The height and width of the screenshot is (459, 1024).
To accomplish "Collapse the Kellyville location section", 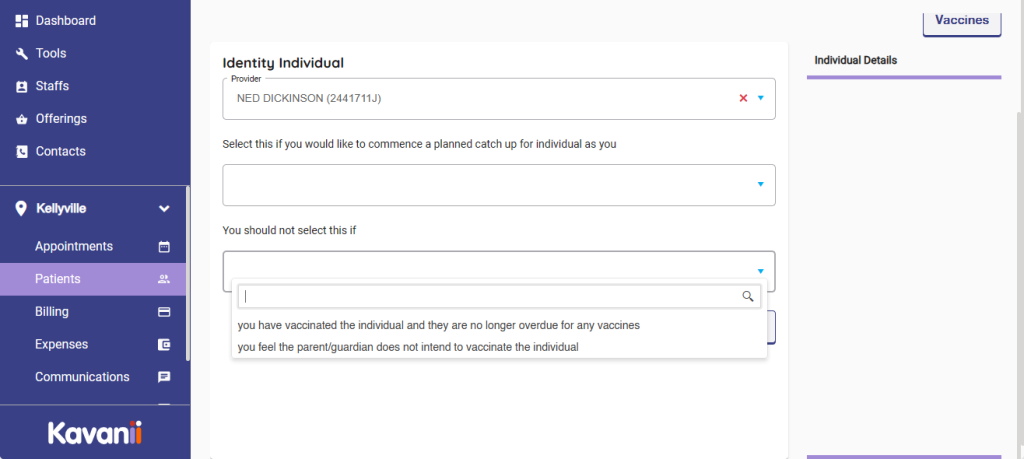I will pyautogui.click(x=164, y=209).
